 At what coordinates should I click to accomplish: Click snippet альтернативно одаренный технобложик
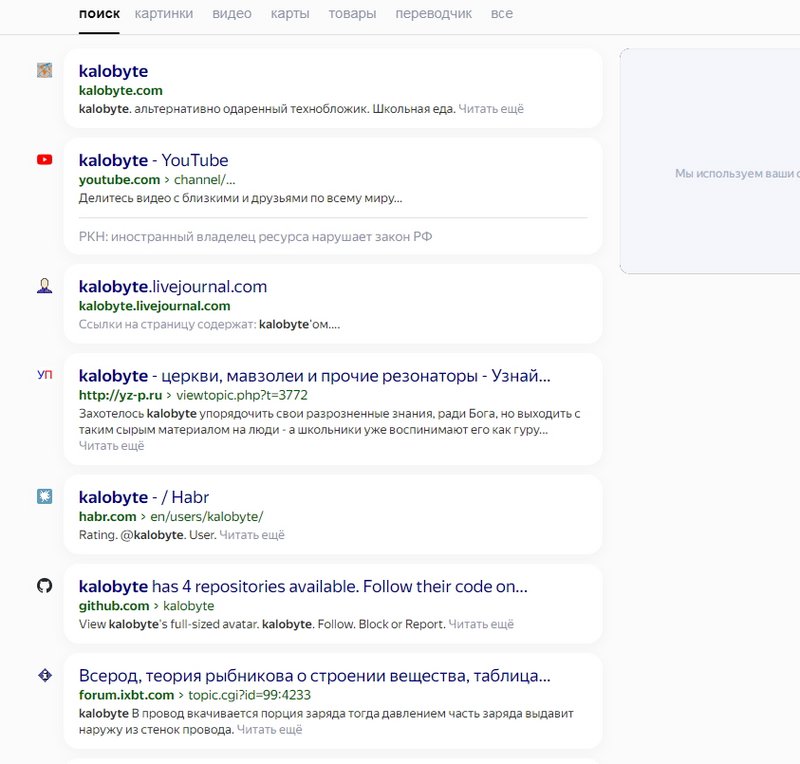tap(267, 109)
